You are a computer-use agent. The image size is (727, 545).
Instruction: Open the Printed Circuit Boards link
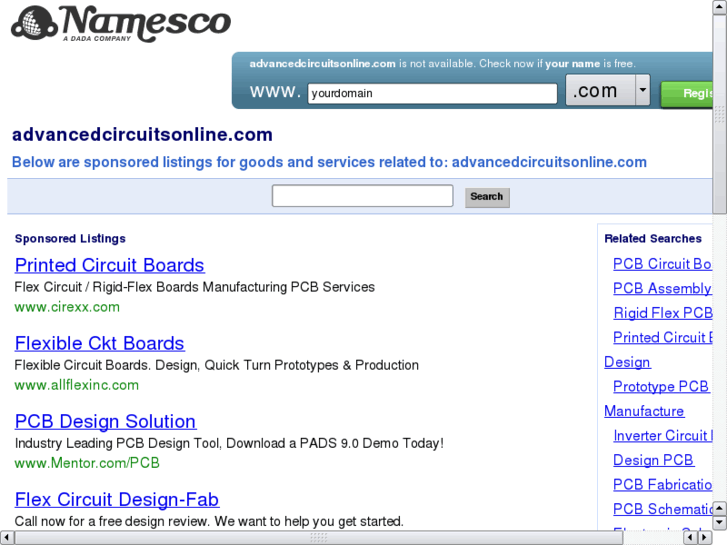[x=109, y=265]
